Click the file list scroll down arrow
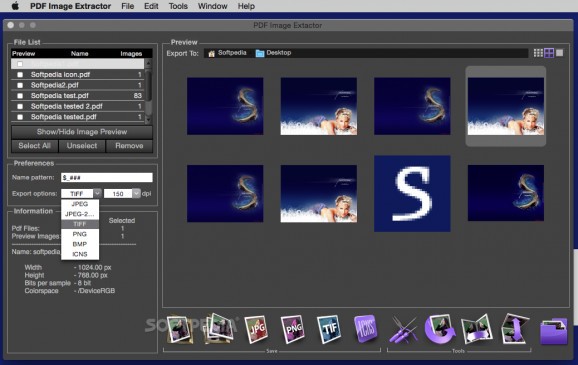Viewport: 578px width, 365px height. click(x=148, y=120)
